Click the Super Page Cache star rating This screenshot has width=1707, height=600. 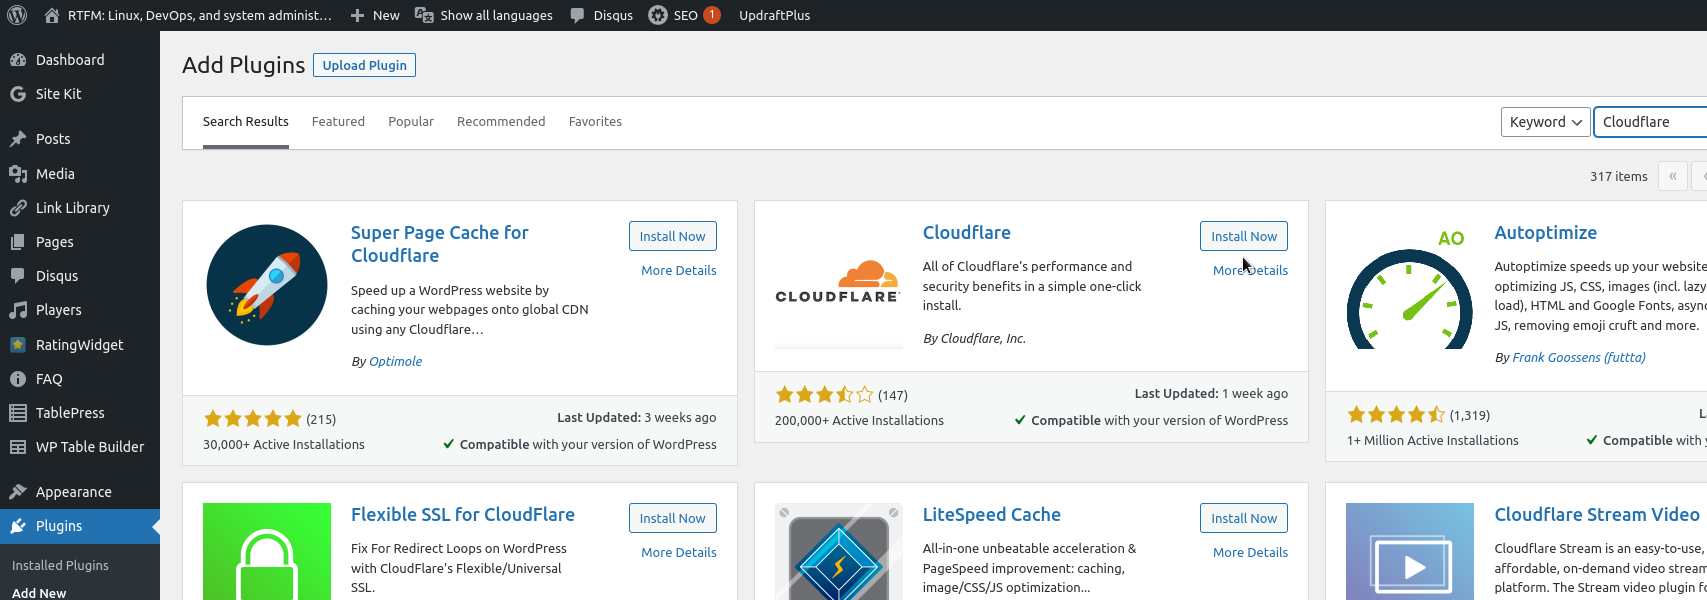point(253,419)
